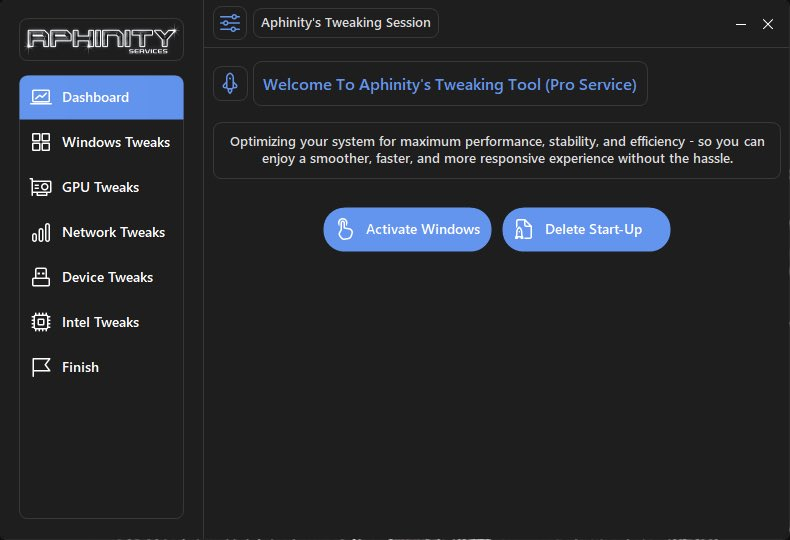Click the Windows Tweaks grid icon
Screen dimensions: 790x540
click(41, 142)
